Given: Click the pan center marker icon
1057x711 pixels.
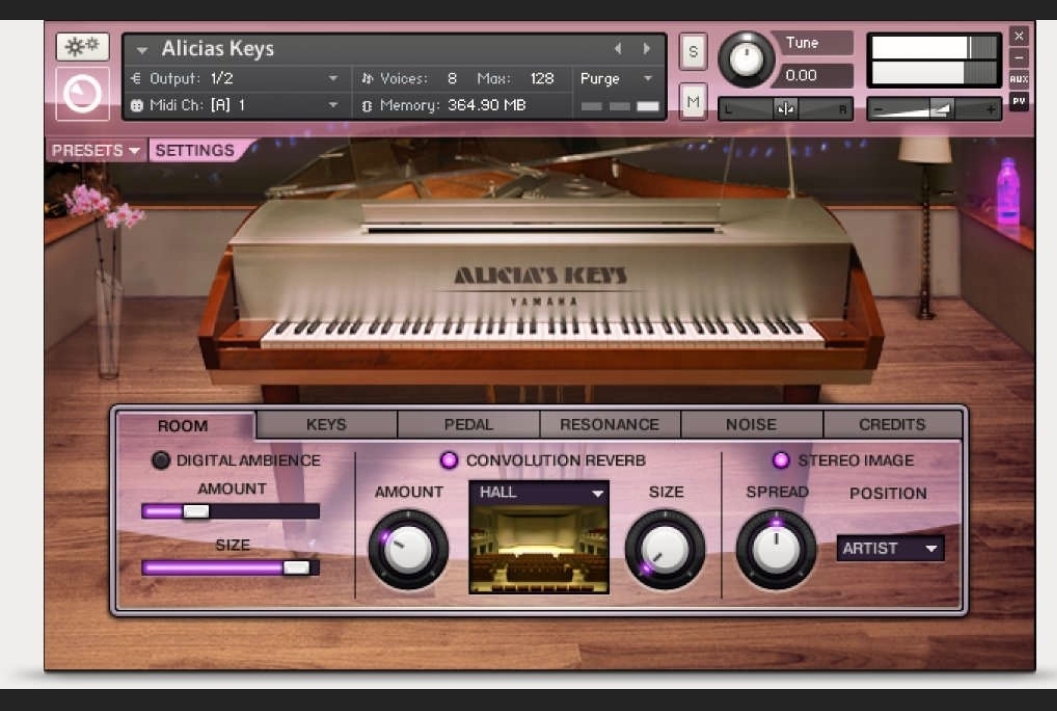Looking at the screenshot, I should coord(785,109).
